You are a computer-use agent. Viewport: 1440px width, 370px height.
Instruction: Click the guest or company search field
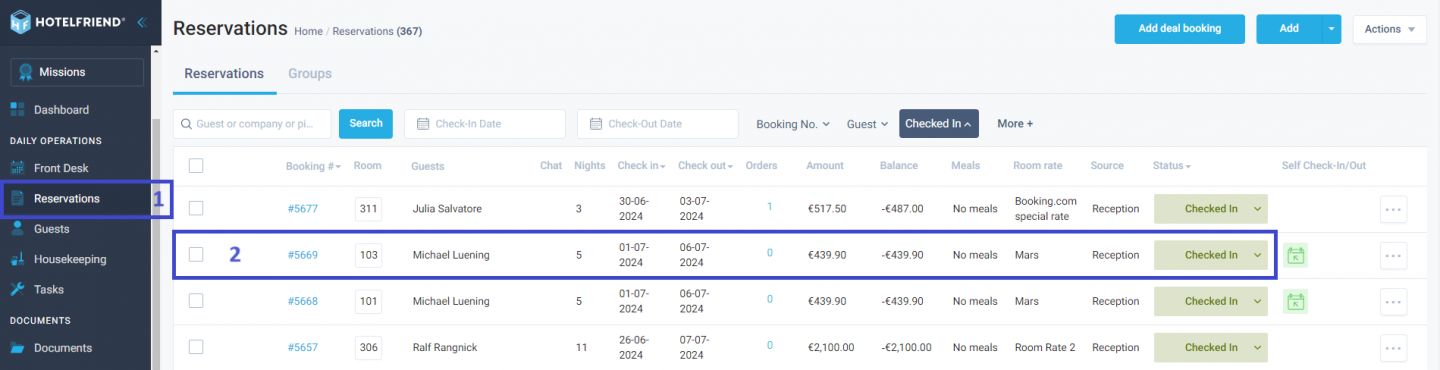(252, 124)
